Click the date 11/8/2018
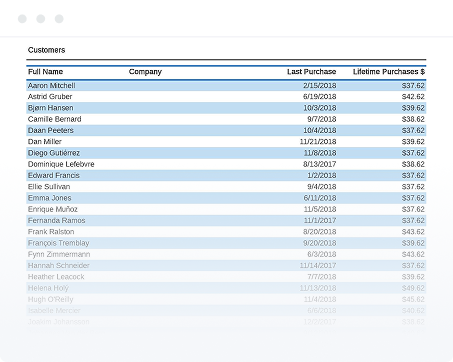The height and width of the screenshot is (362, 453). pos(320,153)
